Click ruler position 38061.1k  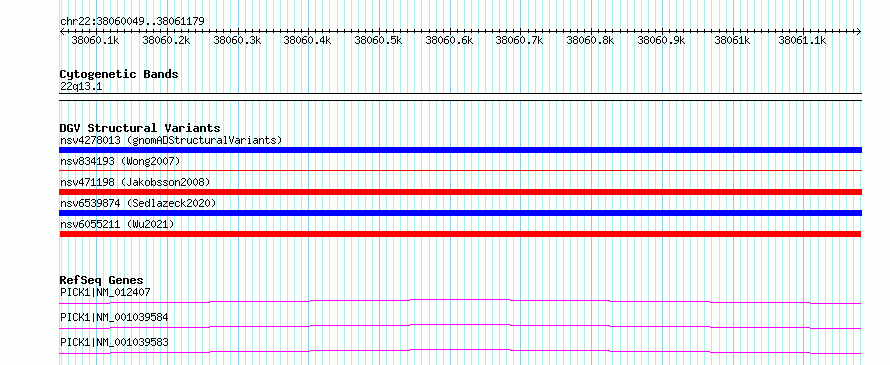(802, 40)
